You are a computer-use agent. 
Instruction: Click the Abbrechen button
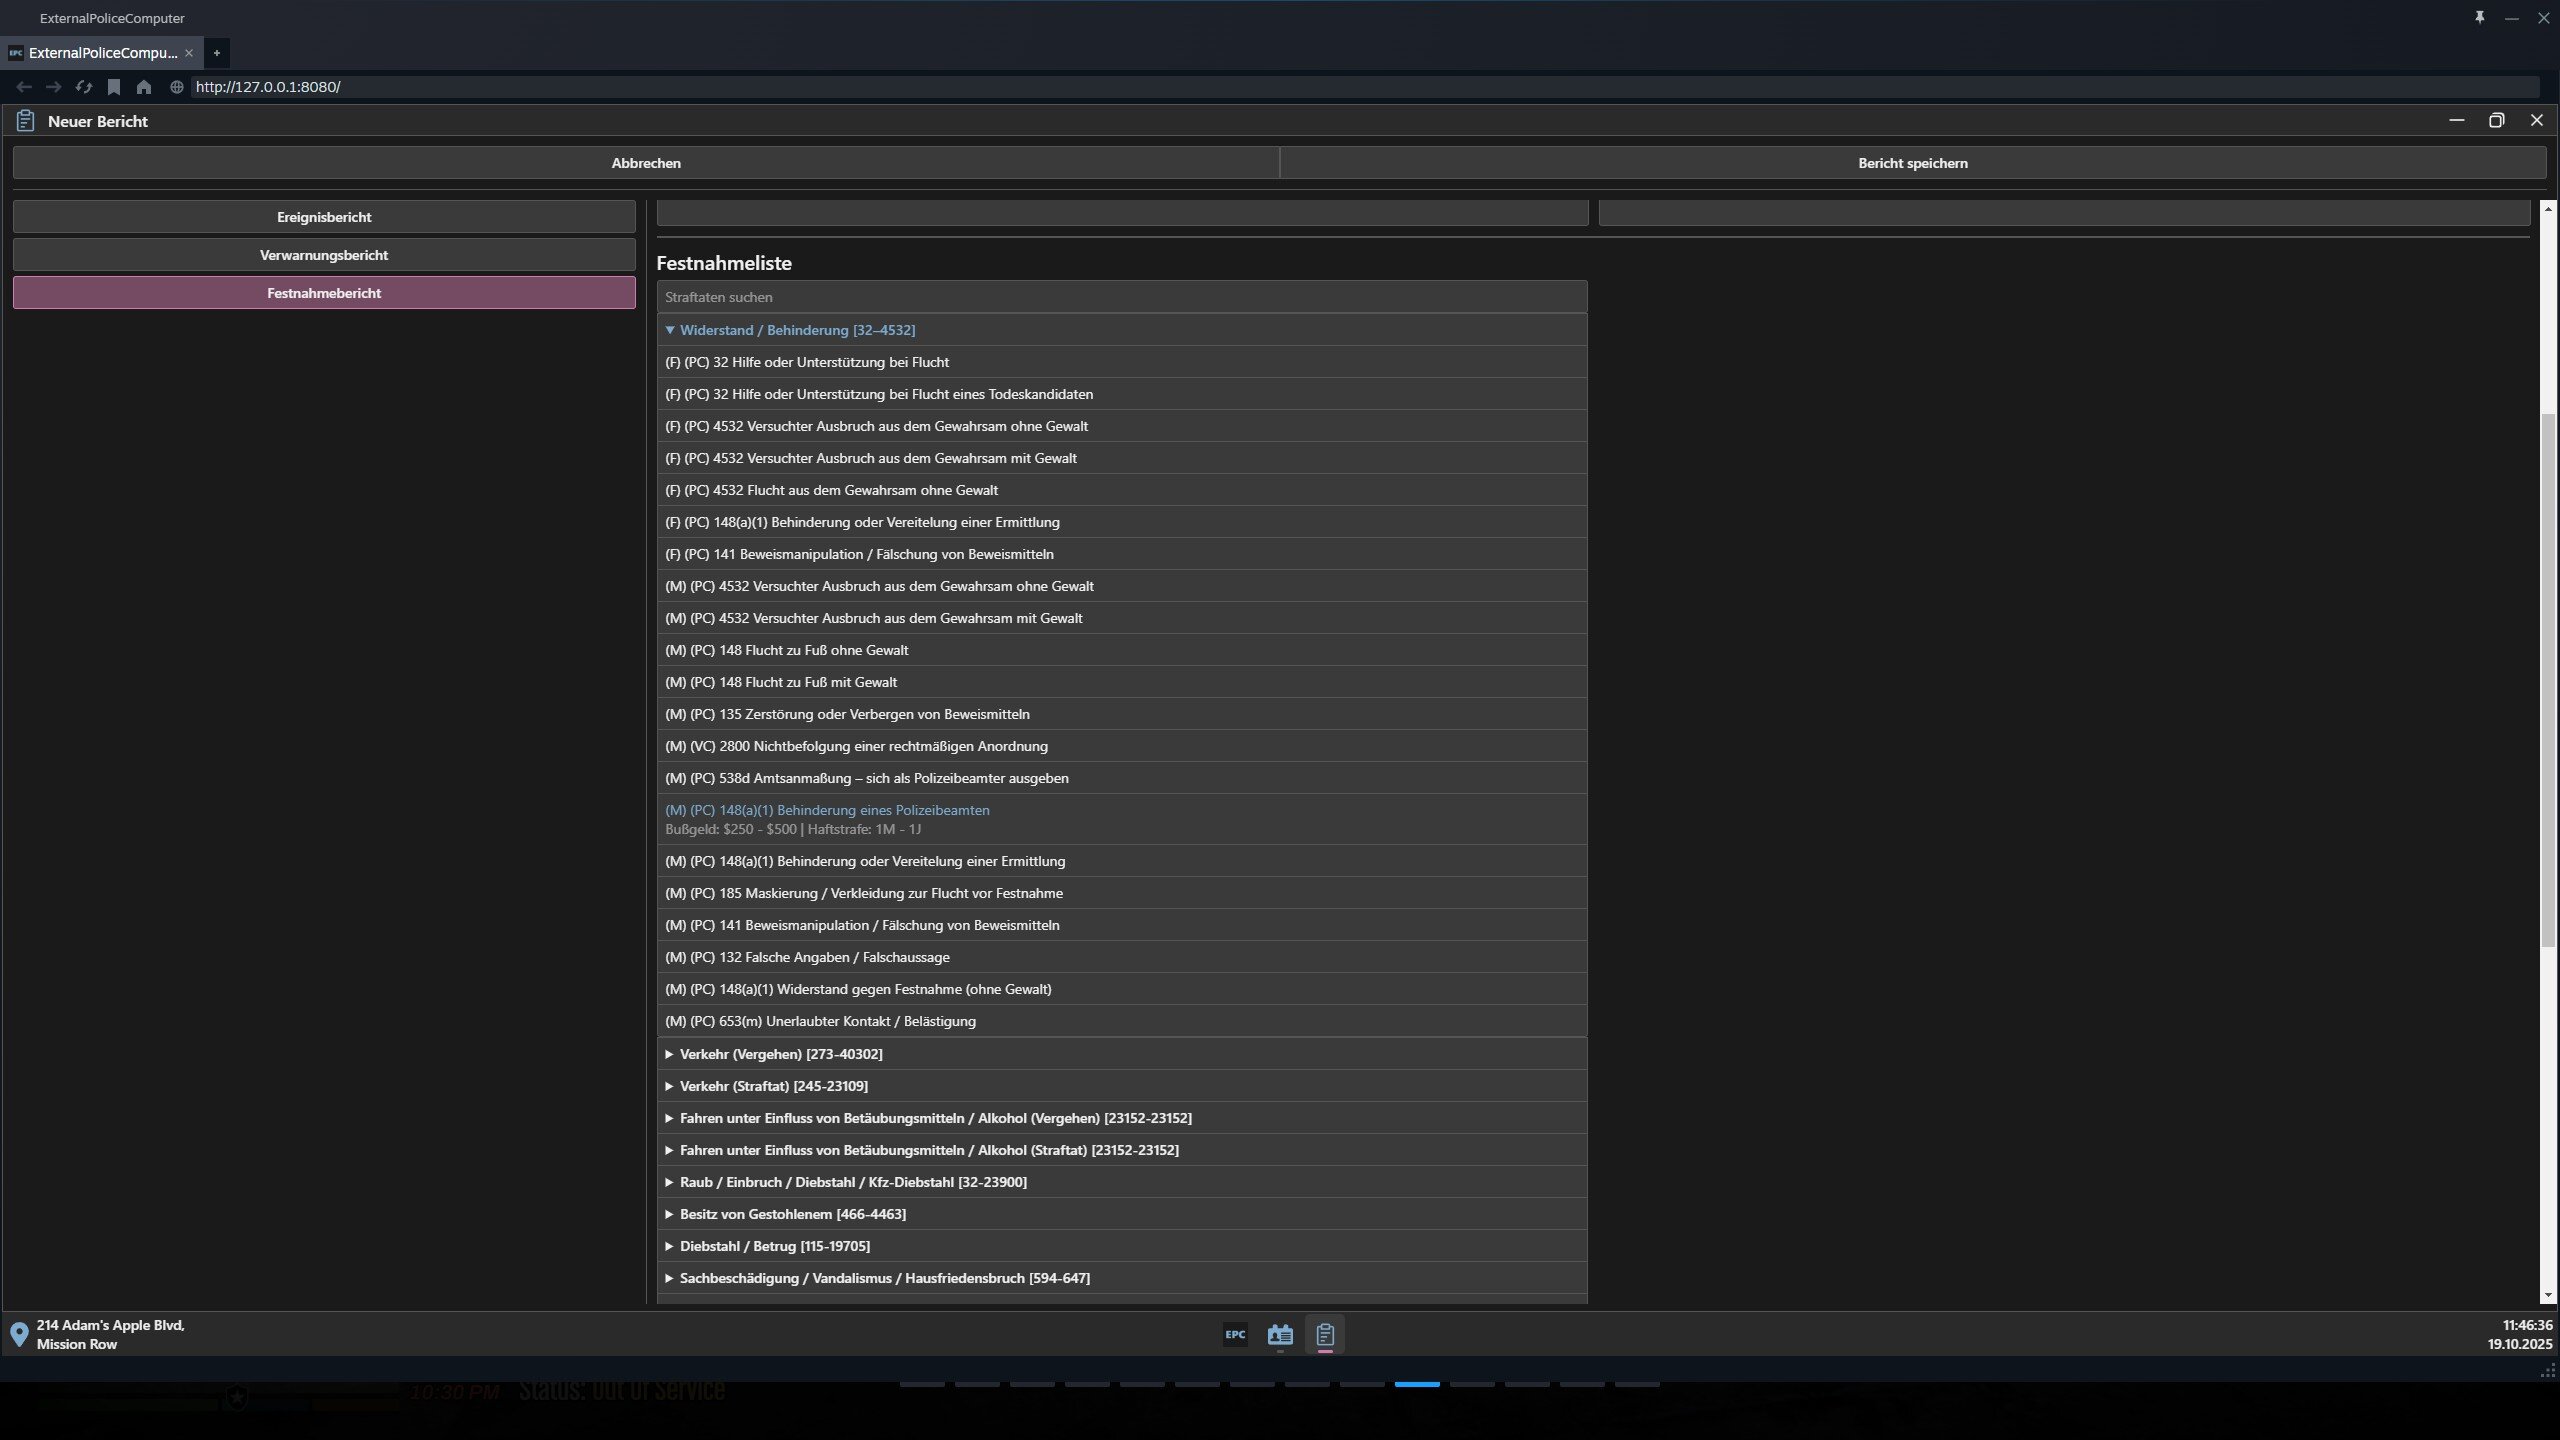pyautogui.click(x=646, y=163)
